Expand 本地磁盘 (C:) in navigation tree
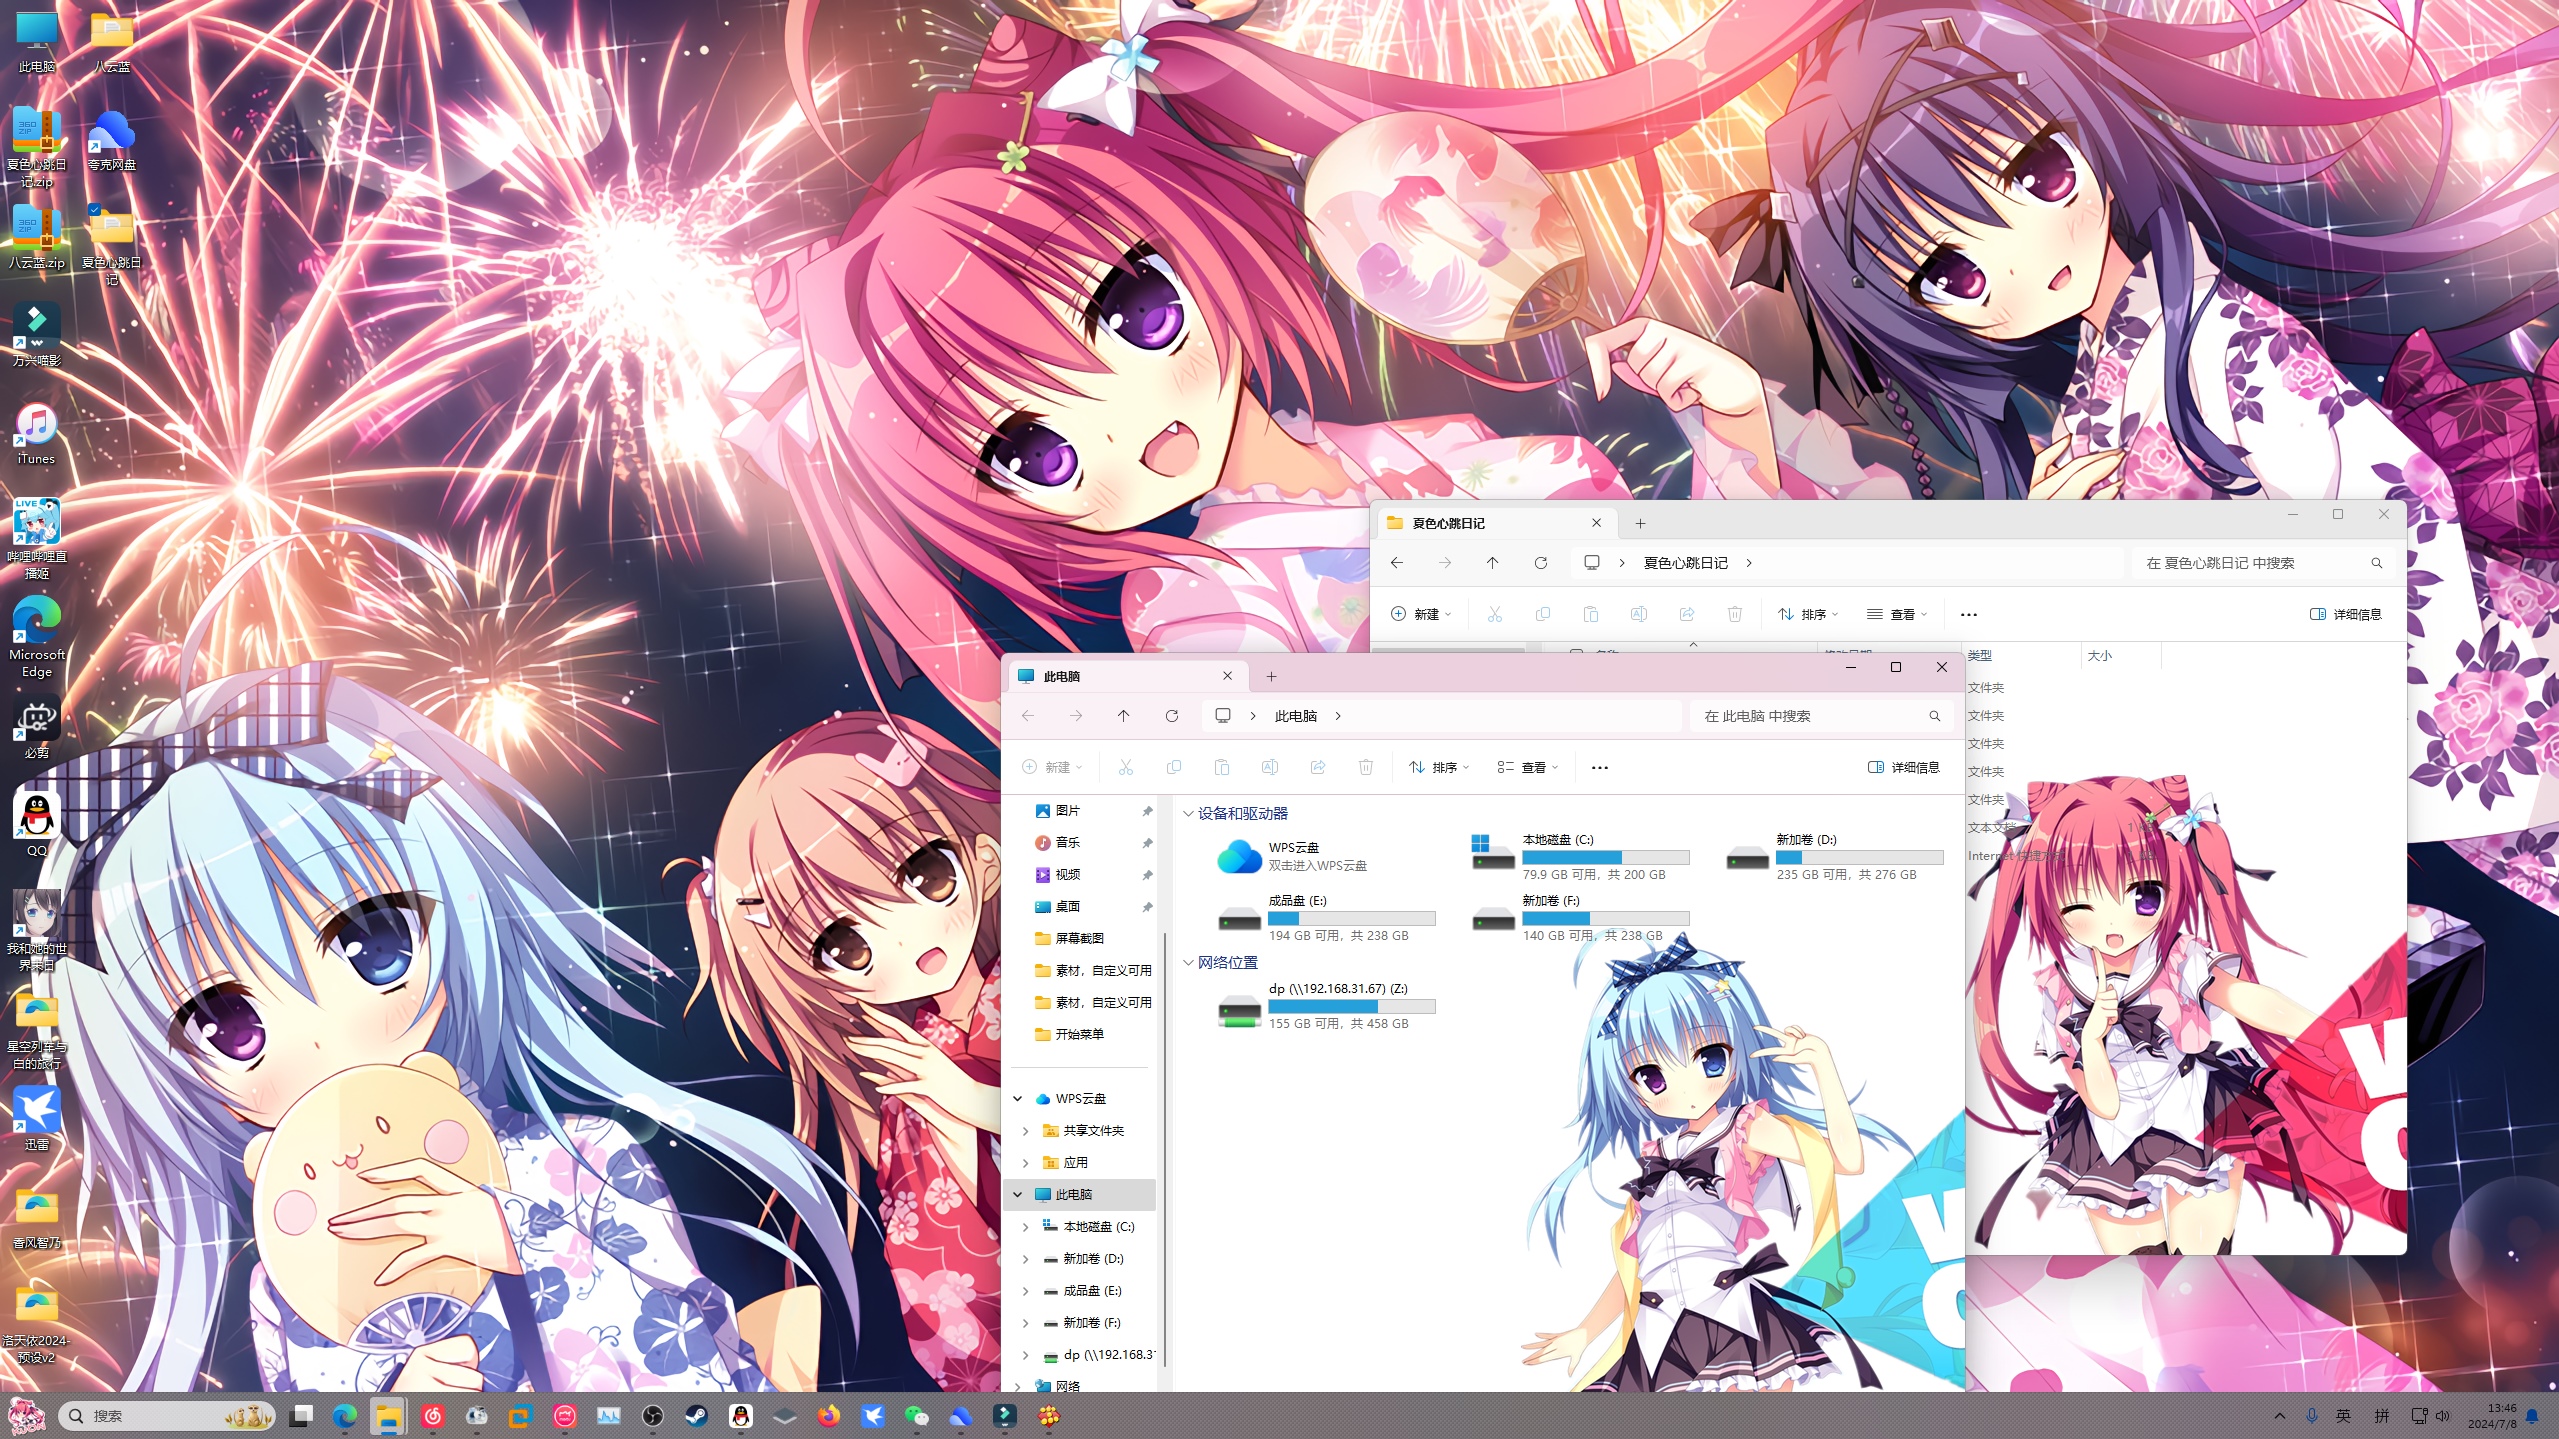Image resolution: width=2559 pixels, height=1439 pixels. (1025, 1226)
